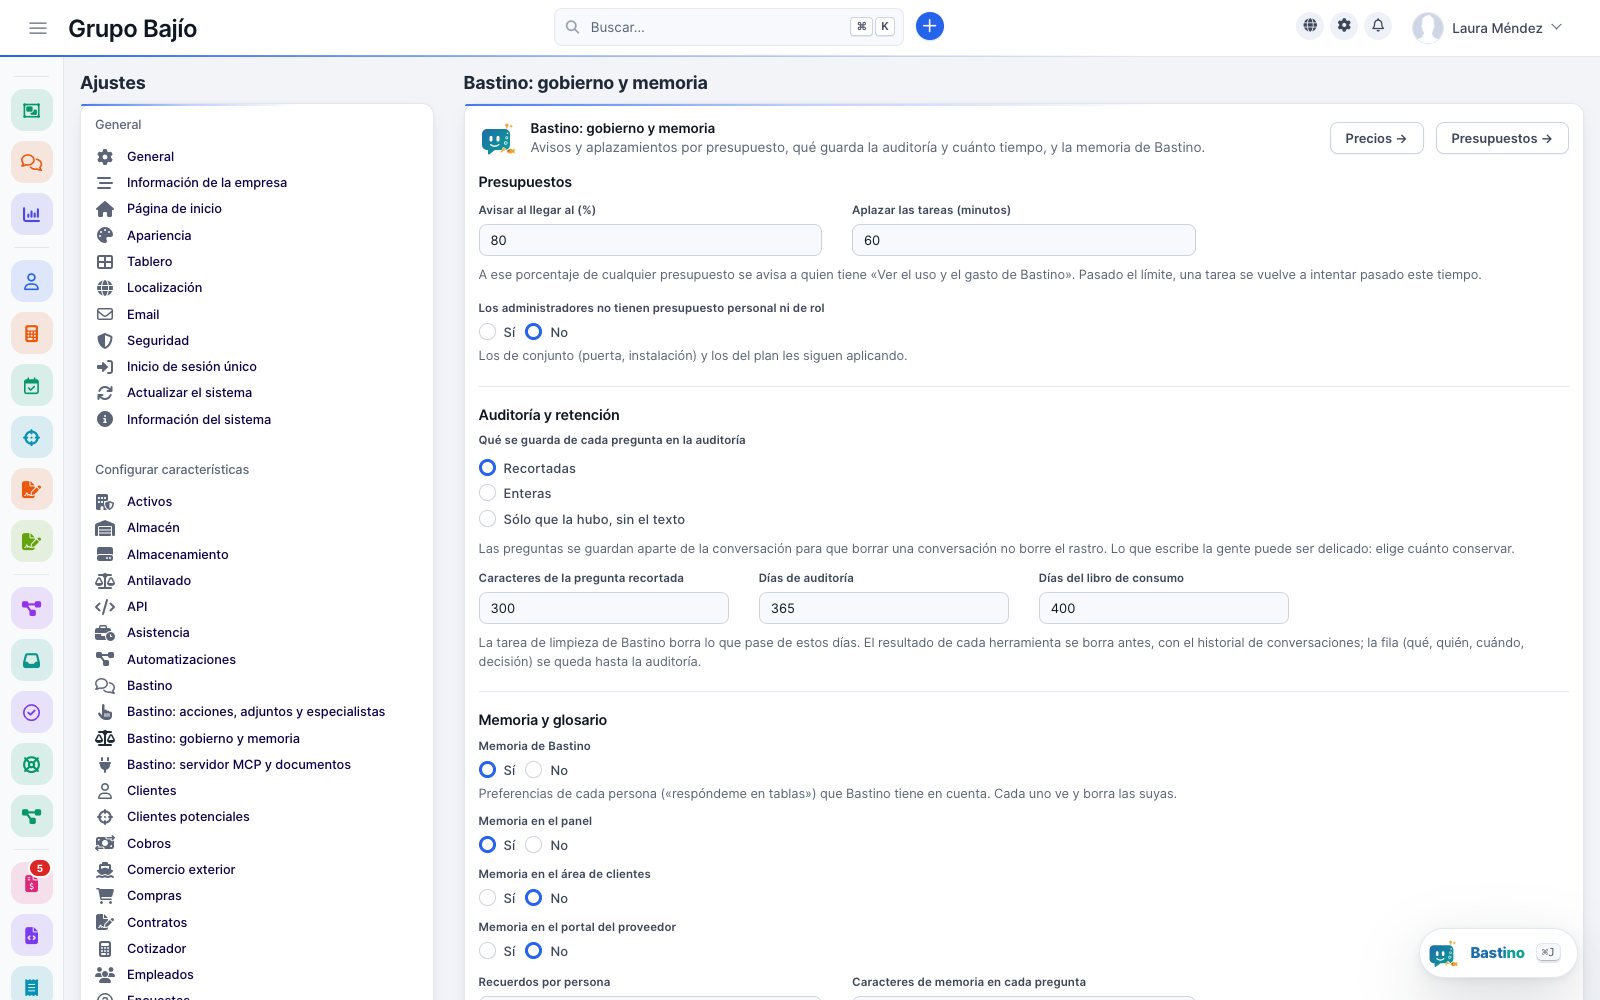The image size is (1600, 1000).
Task: Click the Aplazar las tareas (minutos) field
Action: (1023, 240)
